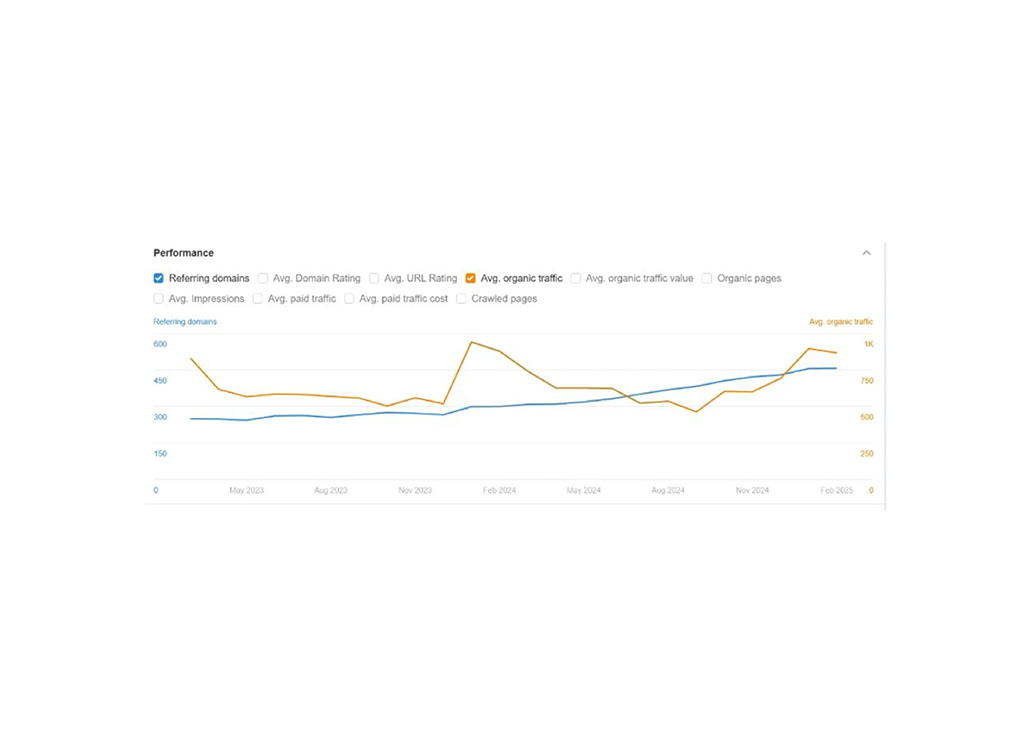Enable the Avg. Domain Rating metric
Screen dimensions: 1024x750
[x=262, y=278]
